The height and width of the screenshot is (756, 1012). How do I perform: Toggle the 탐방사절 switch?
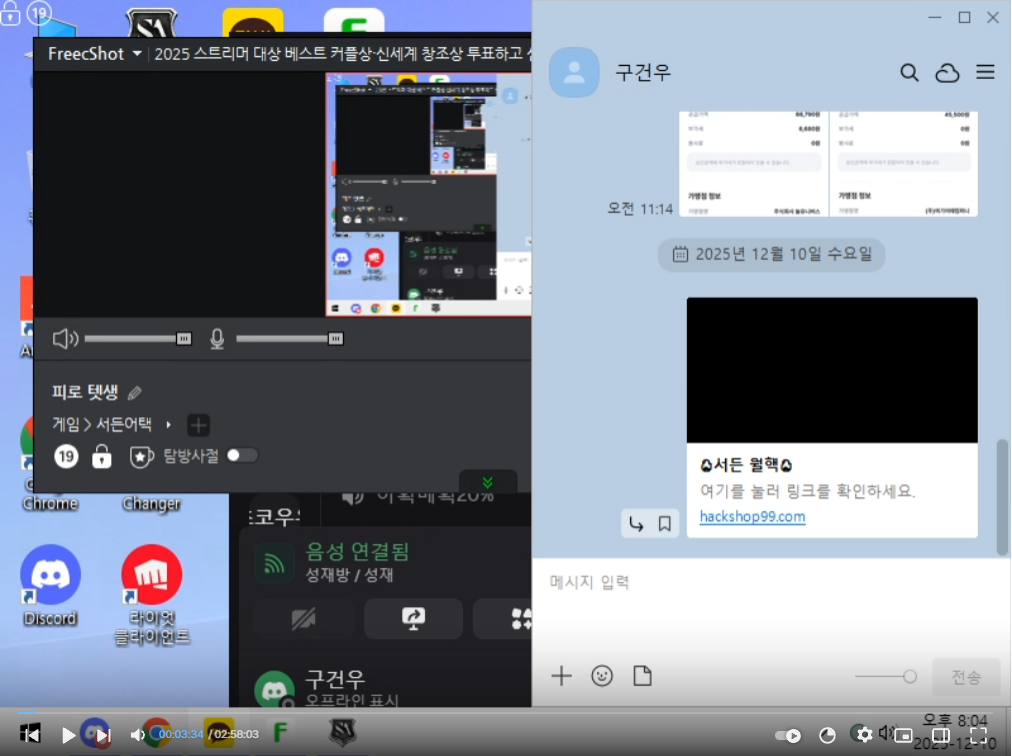tap(242, 456)
